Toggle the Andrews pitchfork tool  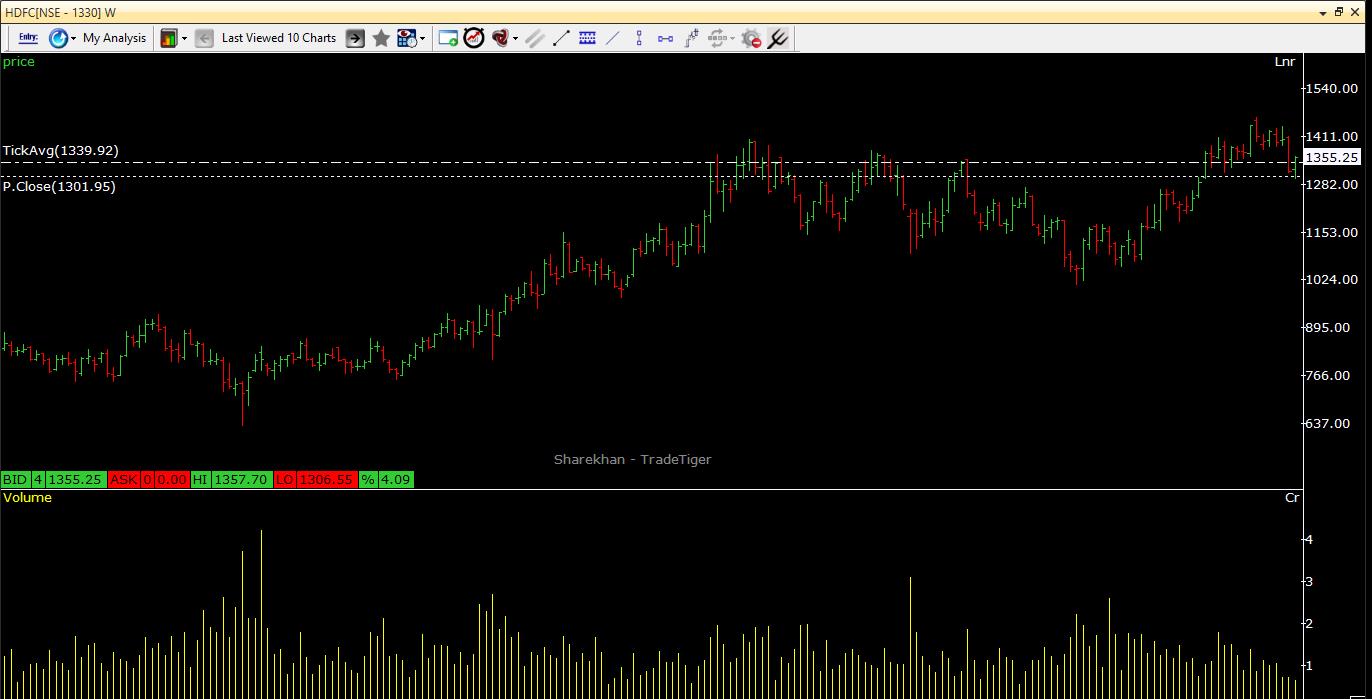coord(777,38)
